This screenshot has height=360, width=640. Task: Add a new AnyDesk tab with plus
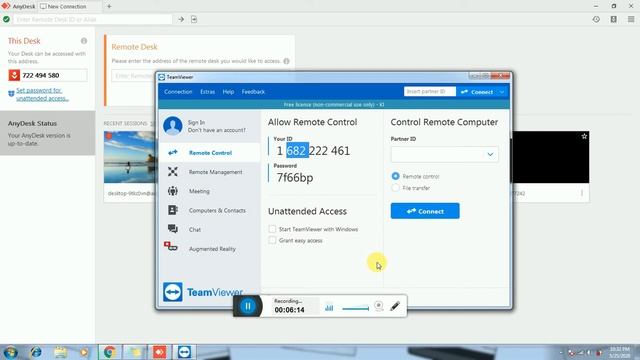[109, 6]
